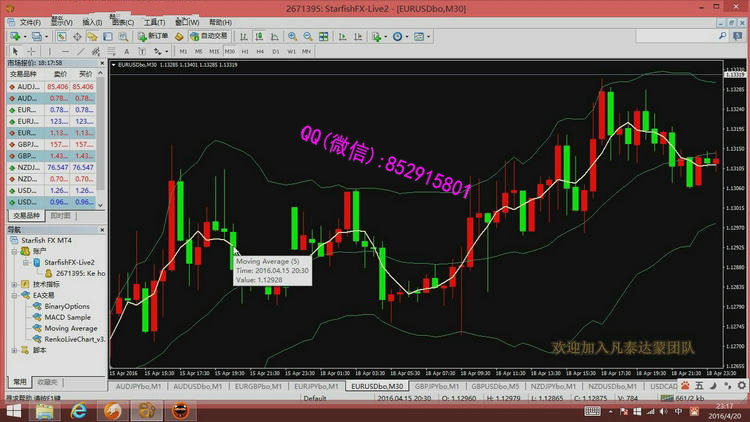This screenshot has height=422, width=750.
Task: Expand the 技术指标 tree node
Action: (14, 284)
